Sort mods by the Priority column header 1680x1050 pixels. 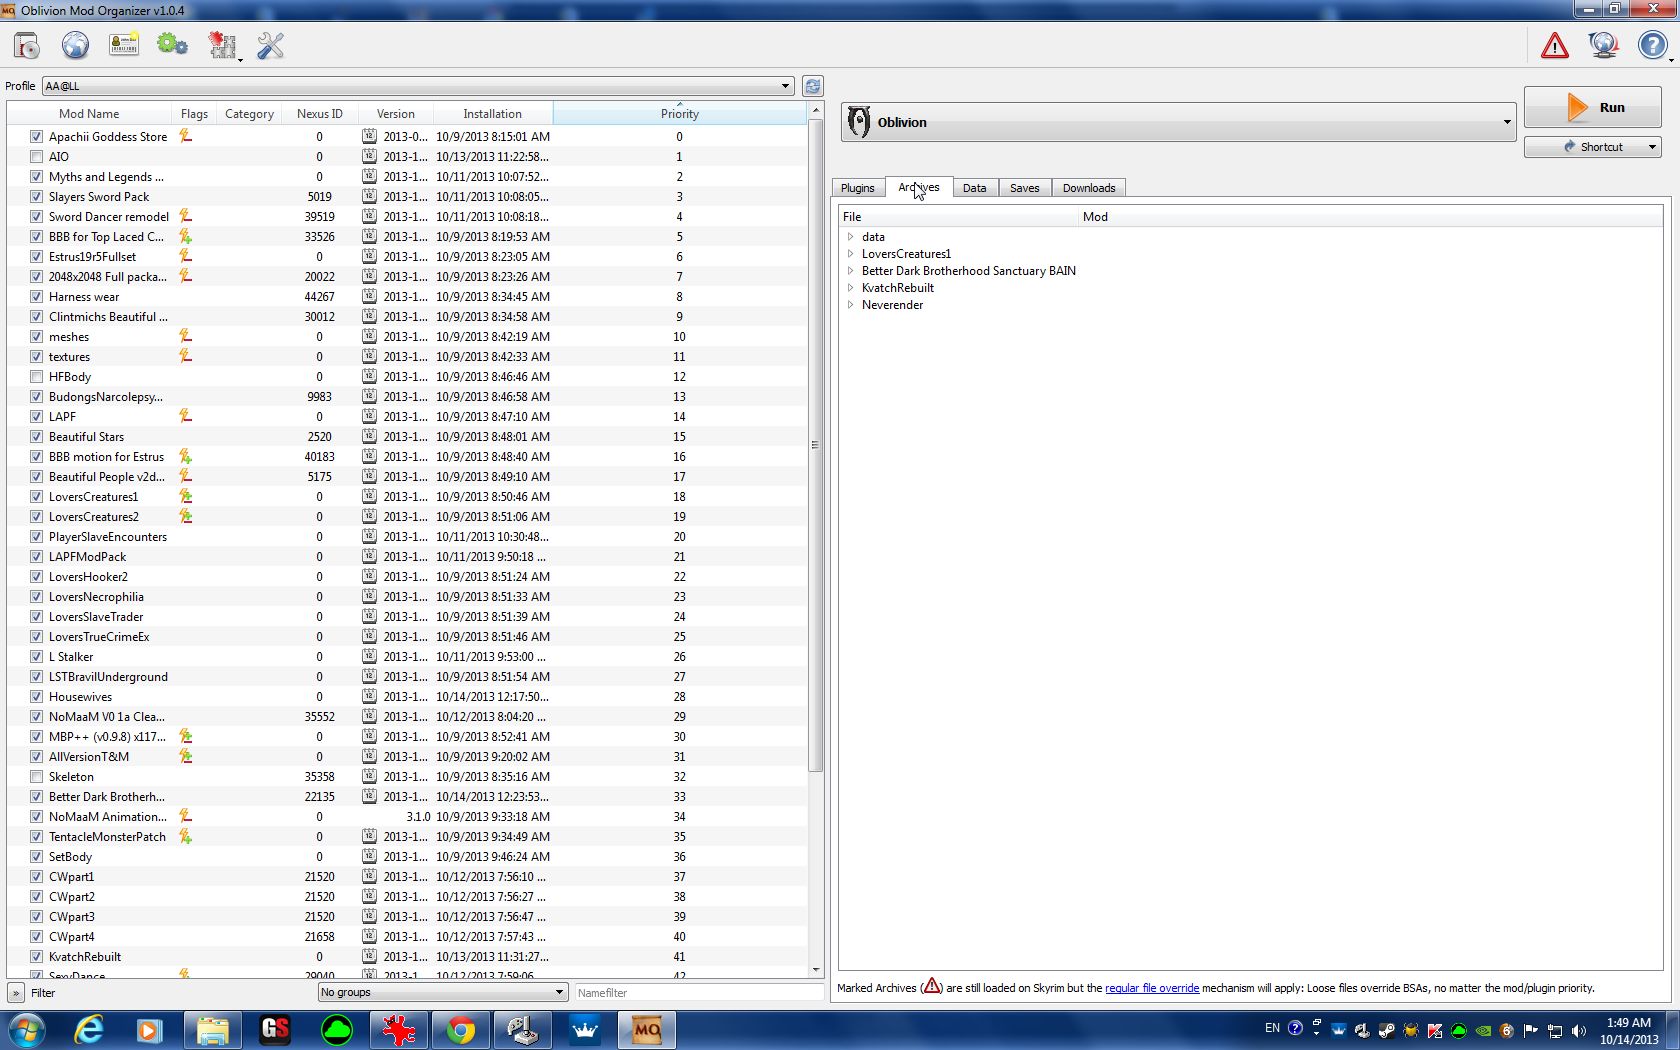[679, 113]
